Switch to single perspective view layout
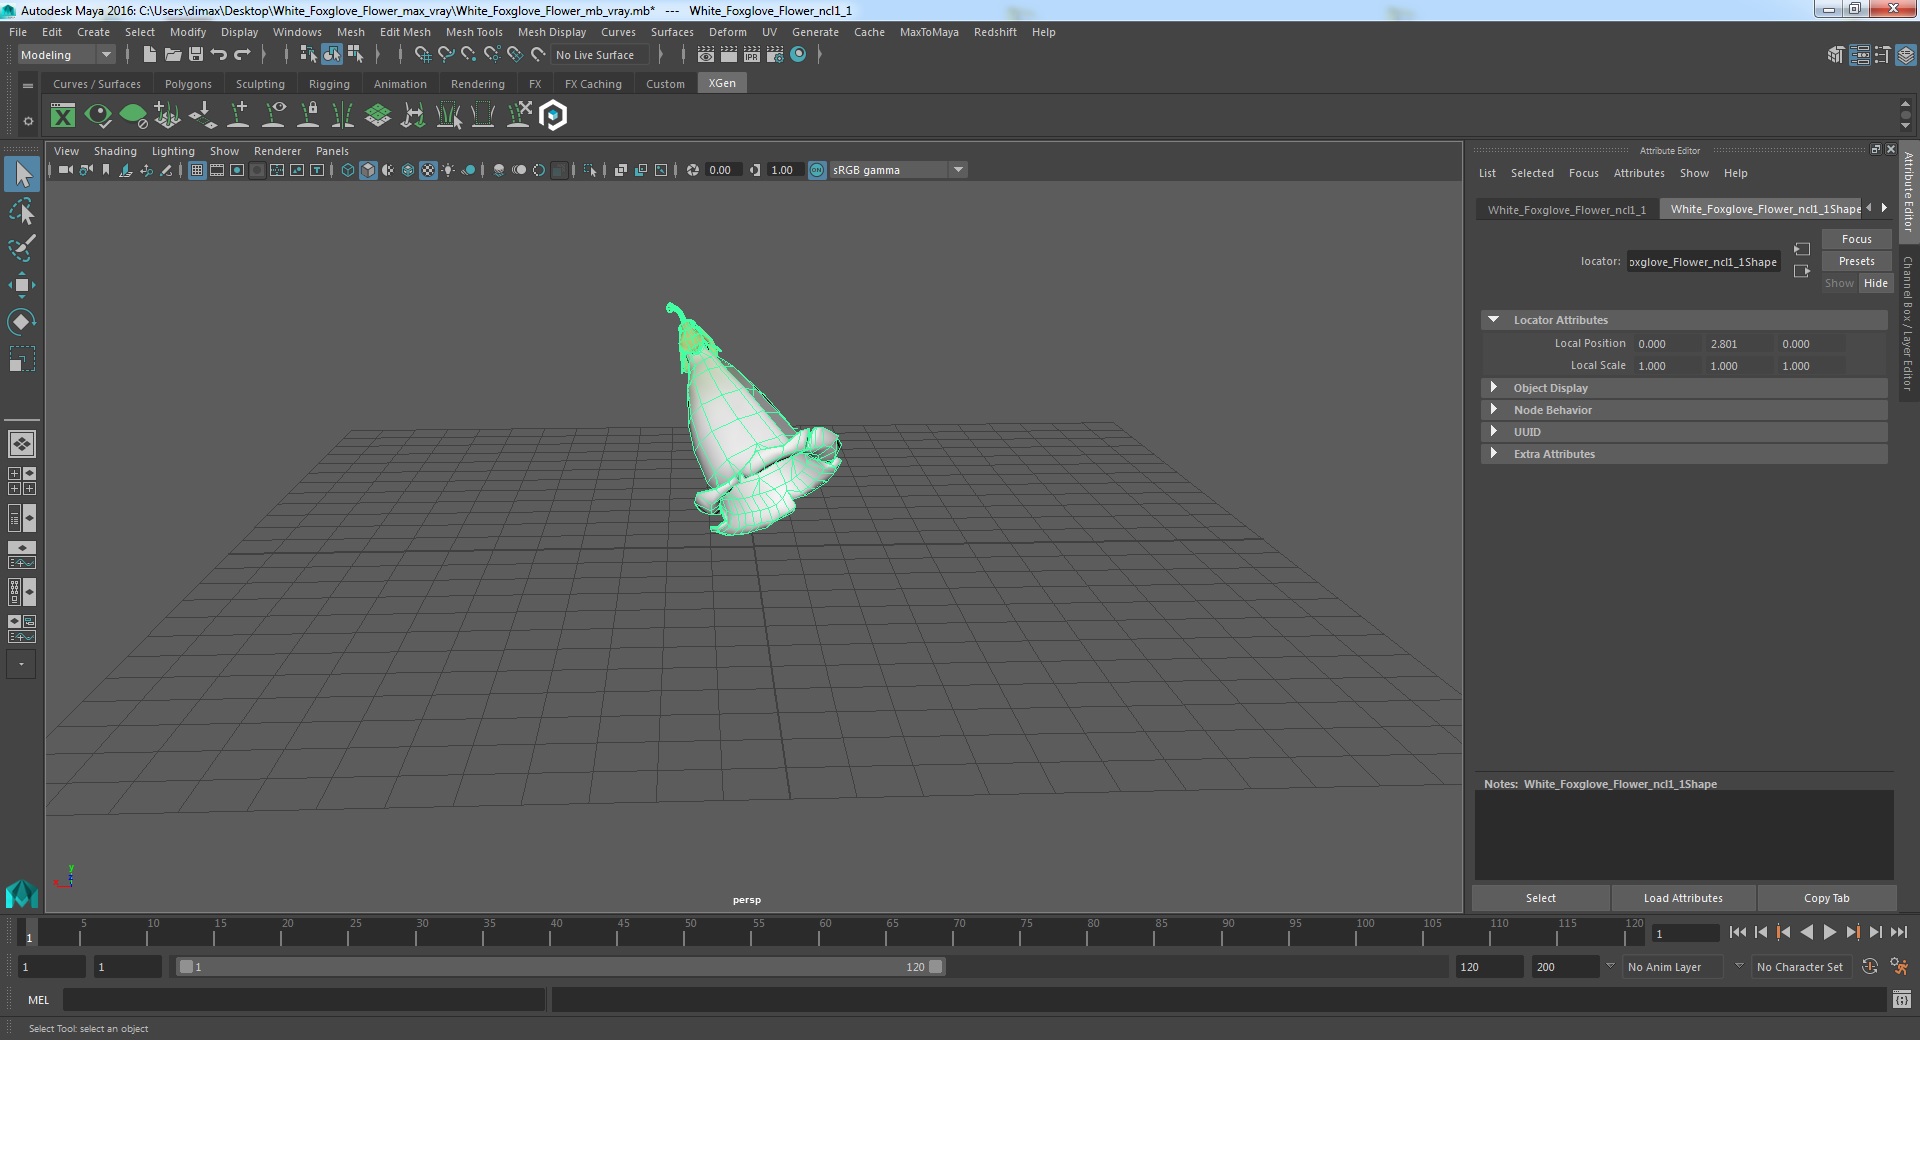The width and height of the screenshot is (1920, 1158). 22,444
